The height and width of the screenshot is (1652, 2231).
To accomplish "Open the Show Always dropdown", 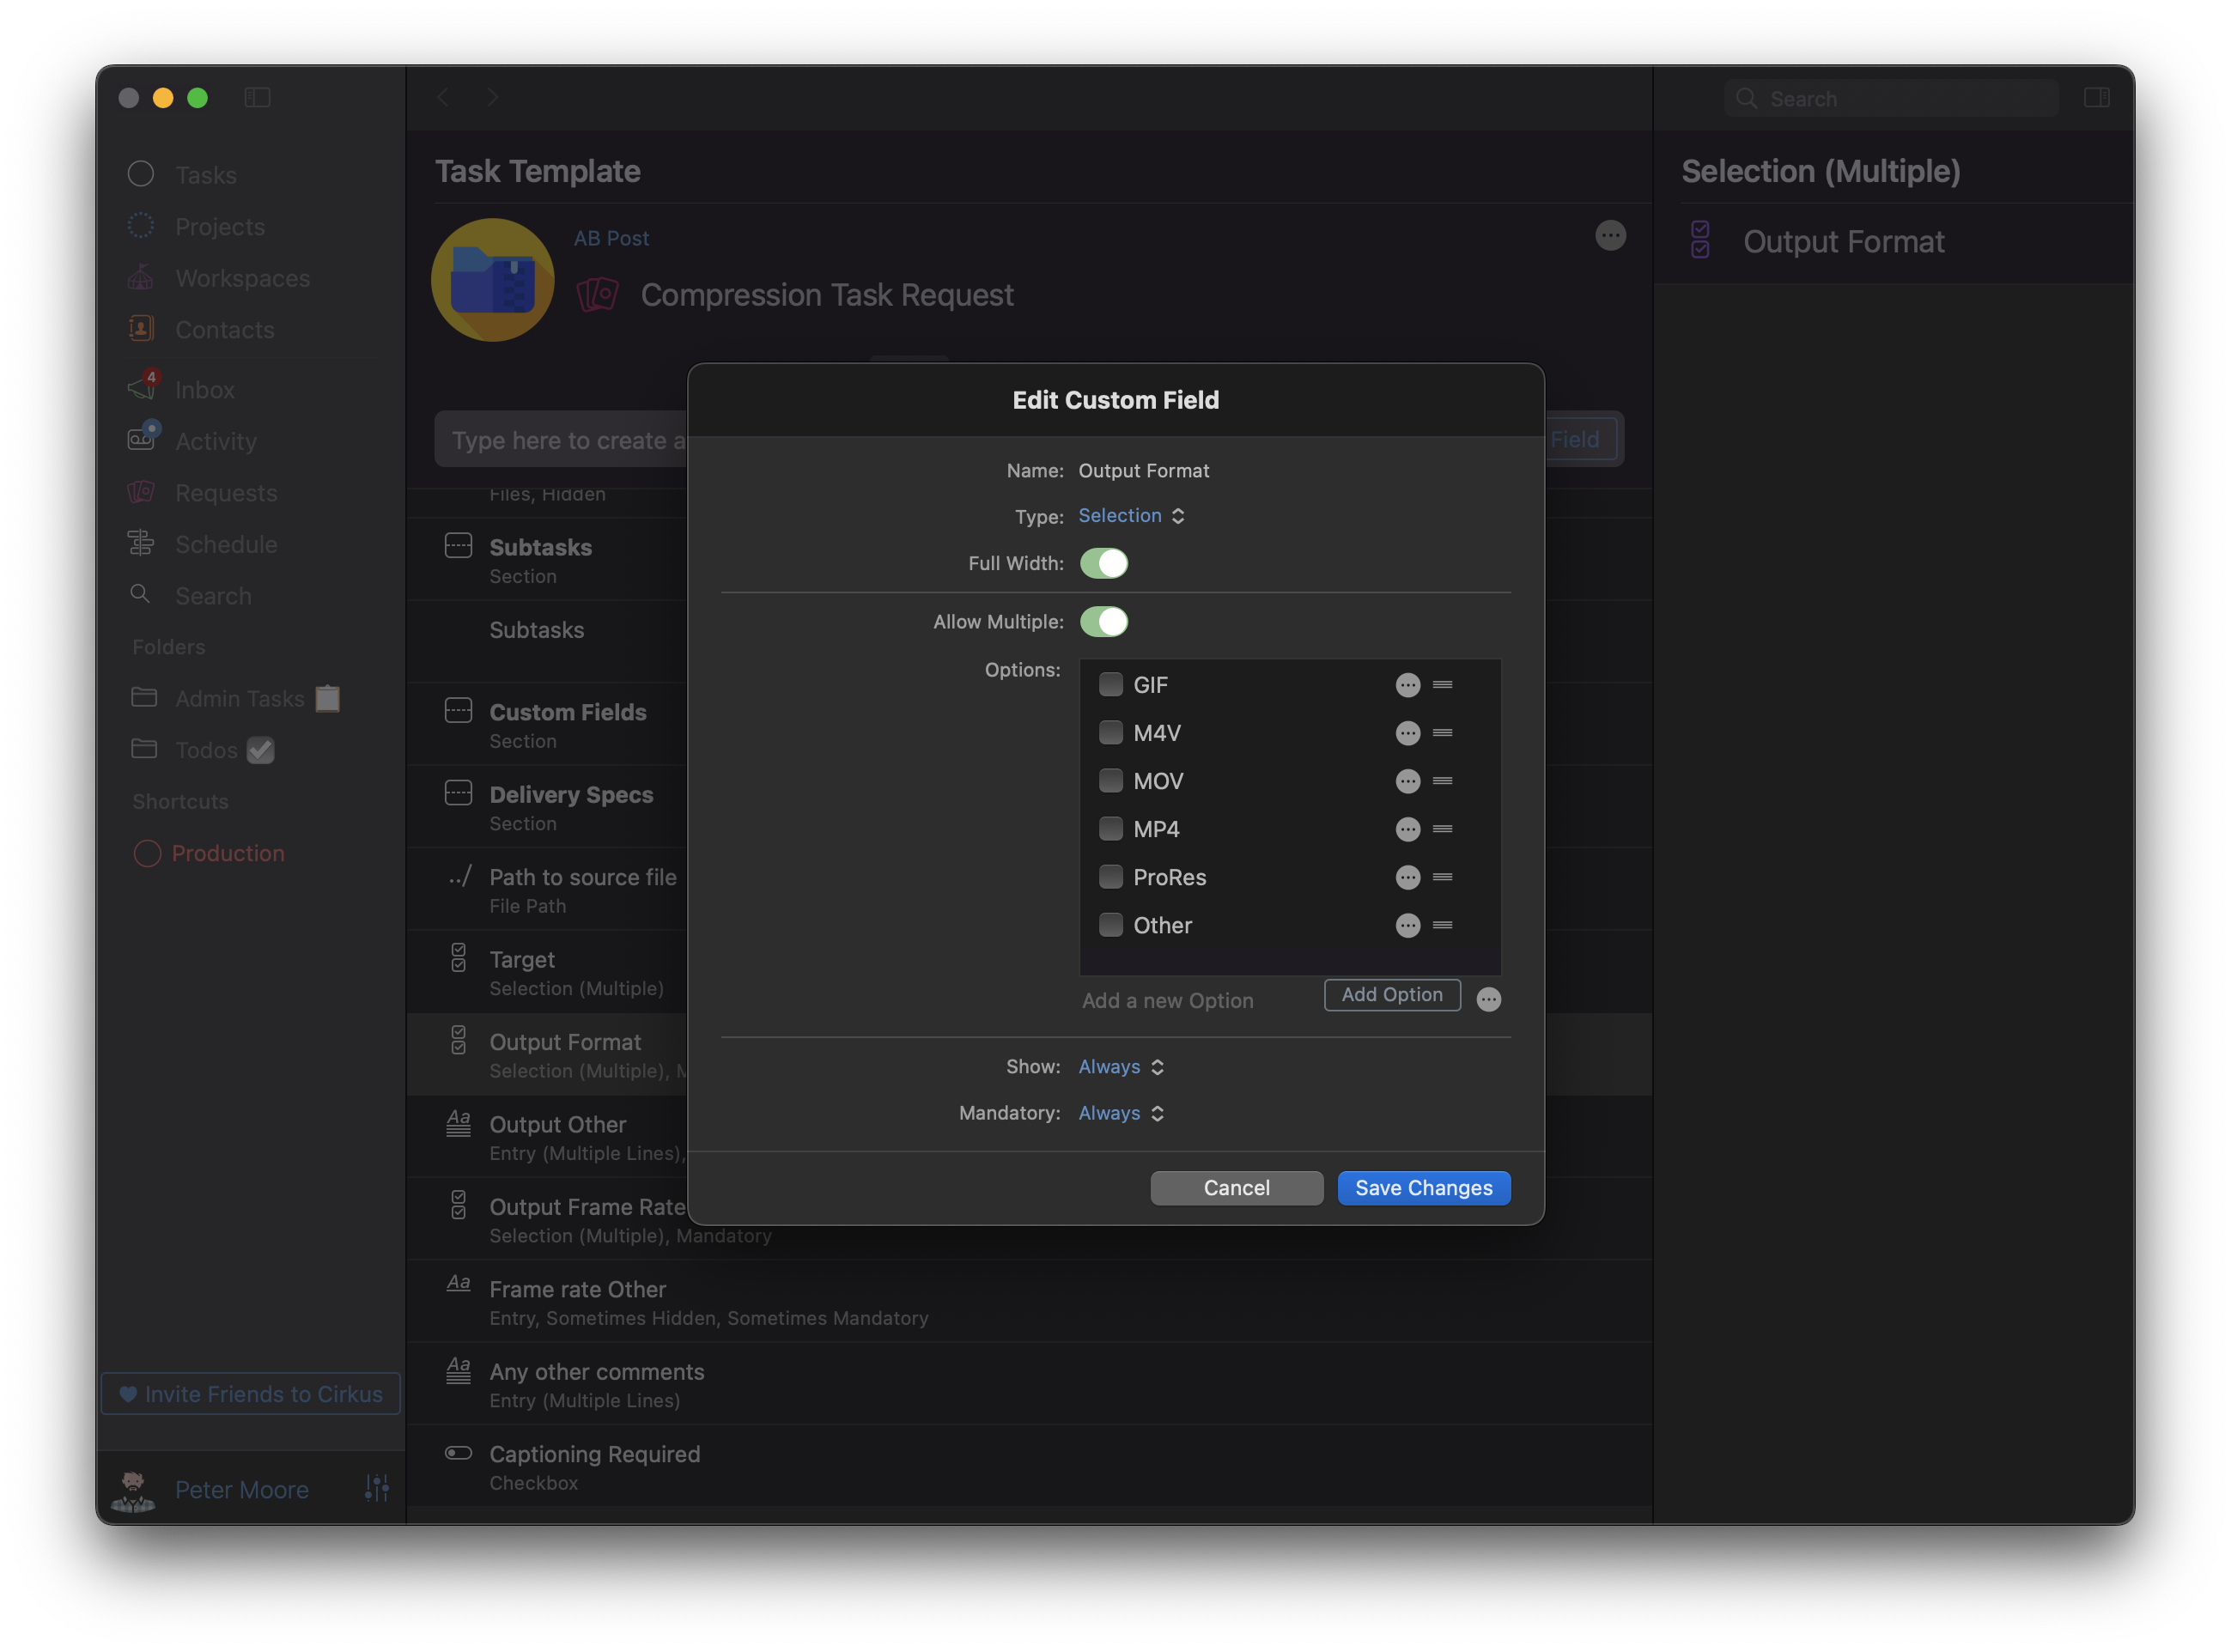I will [x=1121, y=1067].
